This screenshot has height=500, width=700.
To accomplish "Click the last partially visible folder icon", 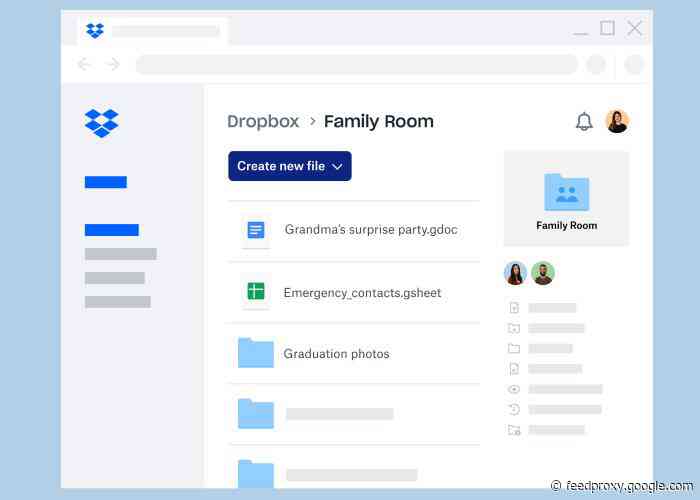I will tap(256, 473).
